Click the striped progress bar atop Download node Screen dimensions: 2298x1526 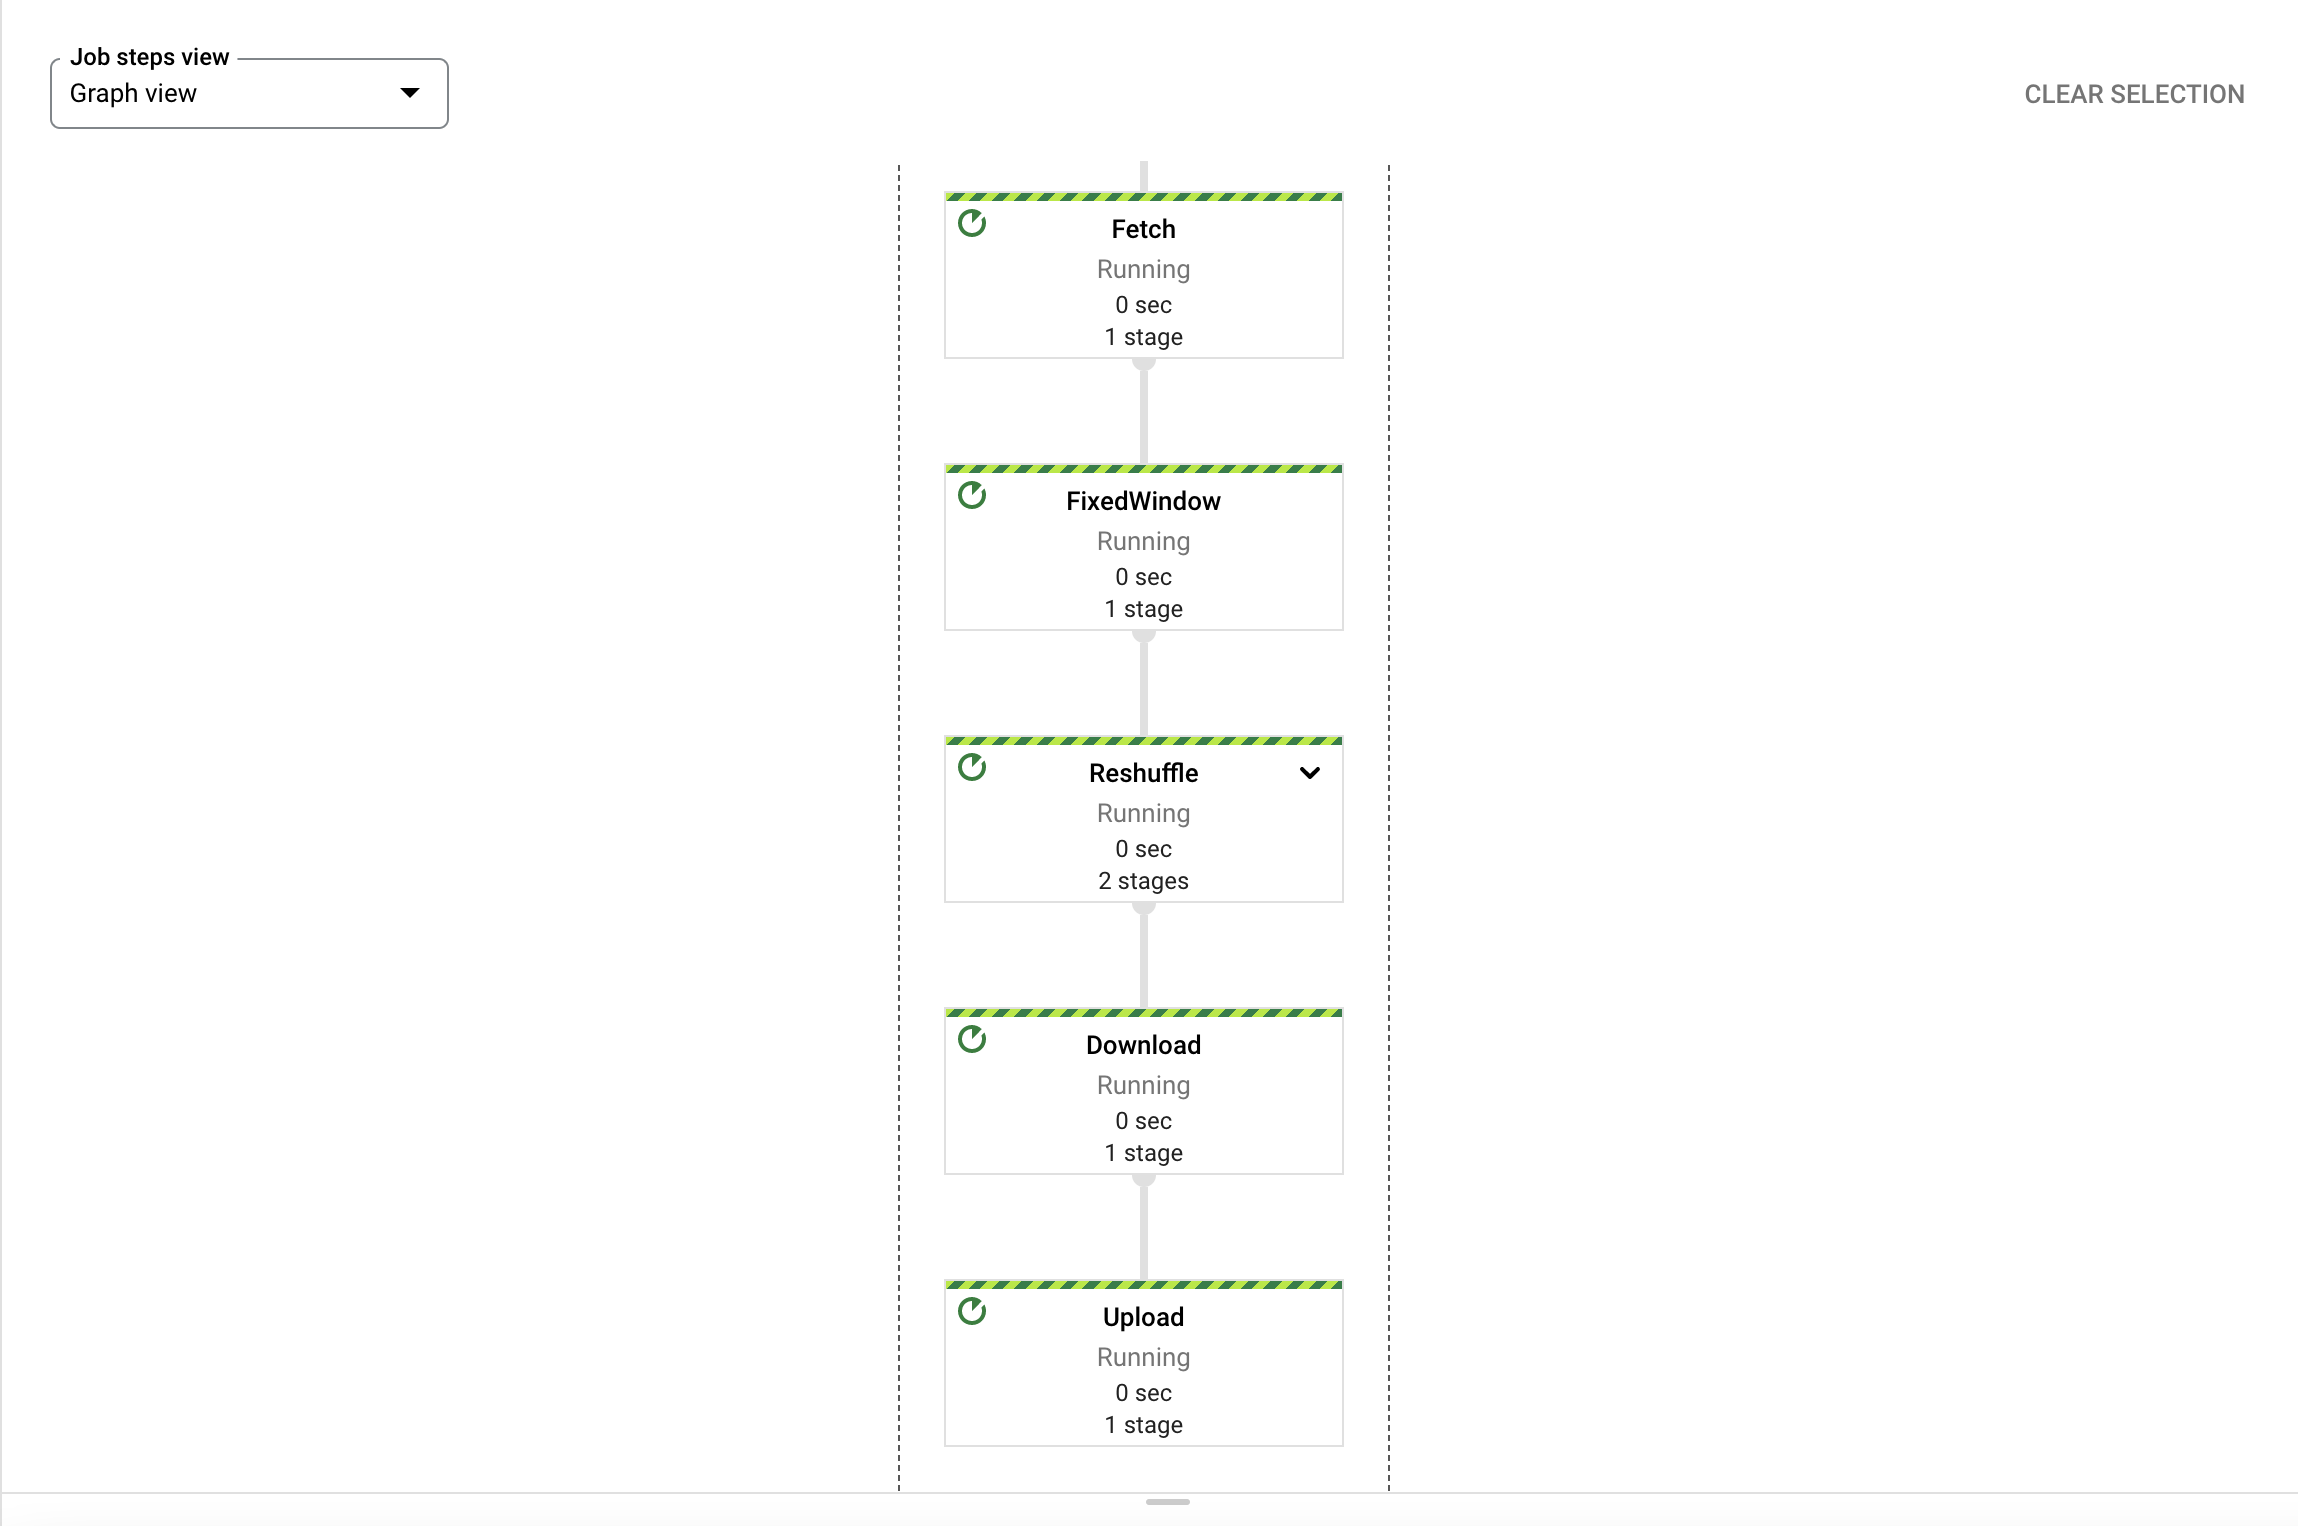click(1143, 1012)
